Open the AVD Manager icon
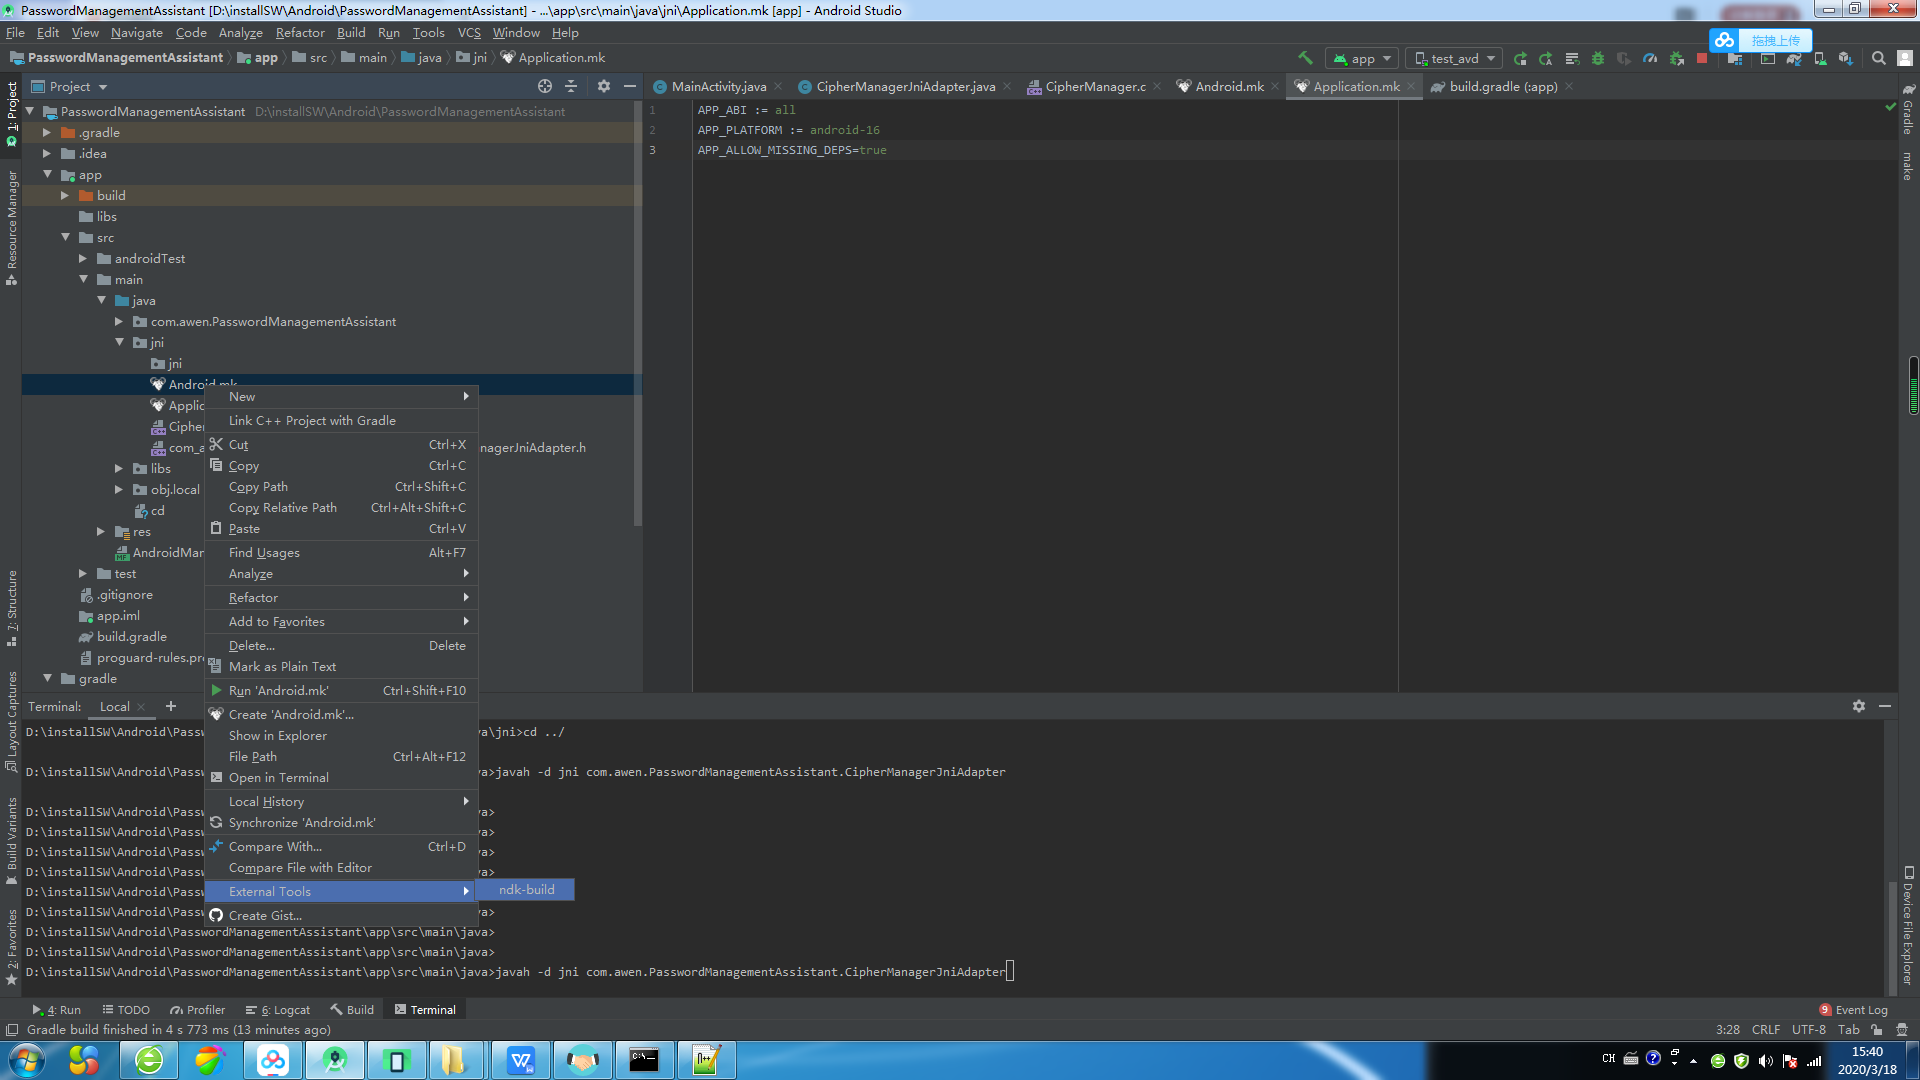This screenshot has height=1080, width=1920. [x=1820, y=58]
